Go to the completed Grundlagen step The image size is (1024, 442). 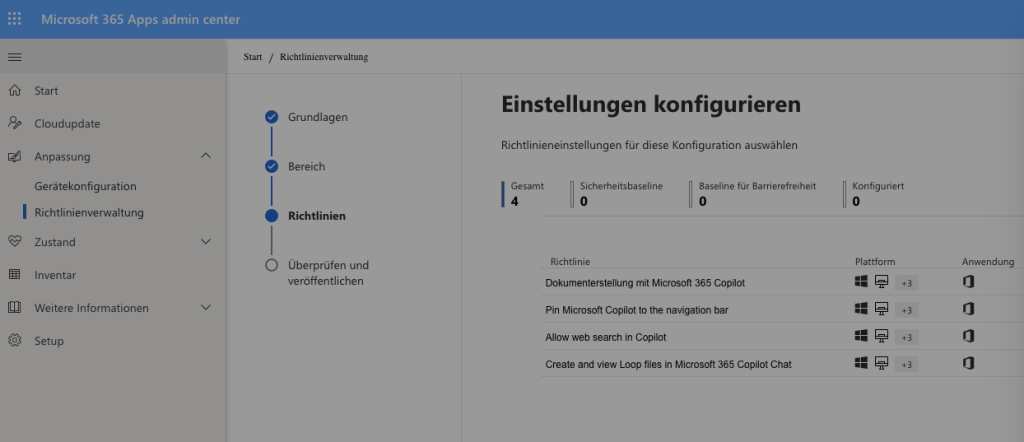click(x=318, y=117)
